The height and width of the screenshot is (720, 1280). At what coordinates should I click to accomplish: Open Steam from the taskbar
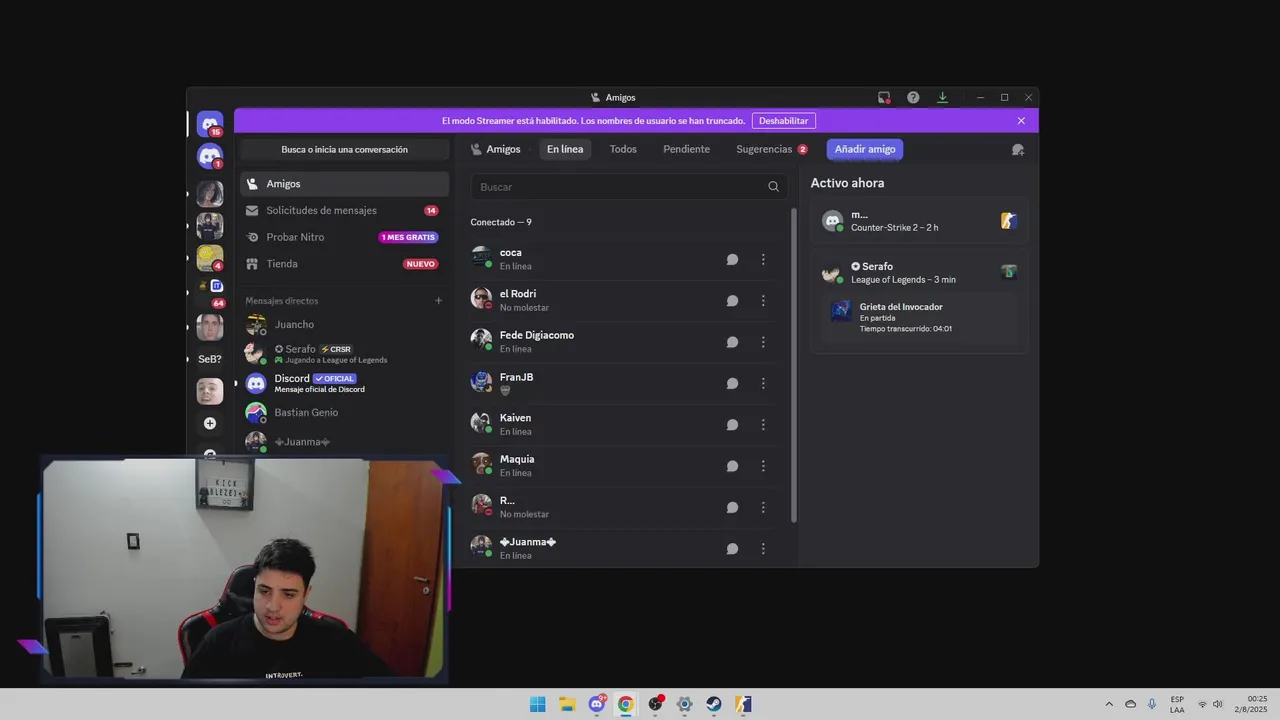pyautogui.click(x=714, y=704)
